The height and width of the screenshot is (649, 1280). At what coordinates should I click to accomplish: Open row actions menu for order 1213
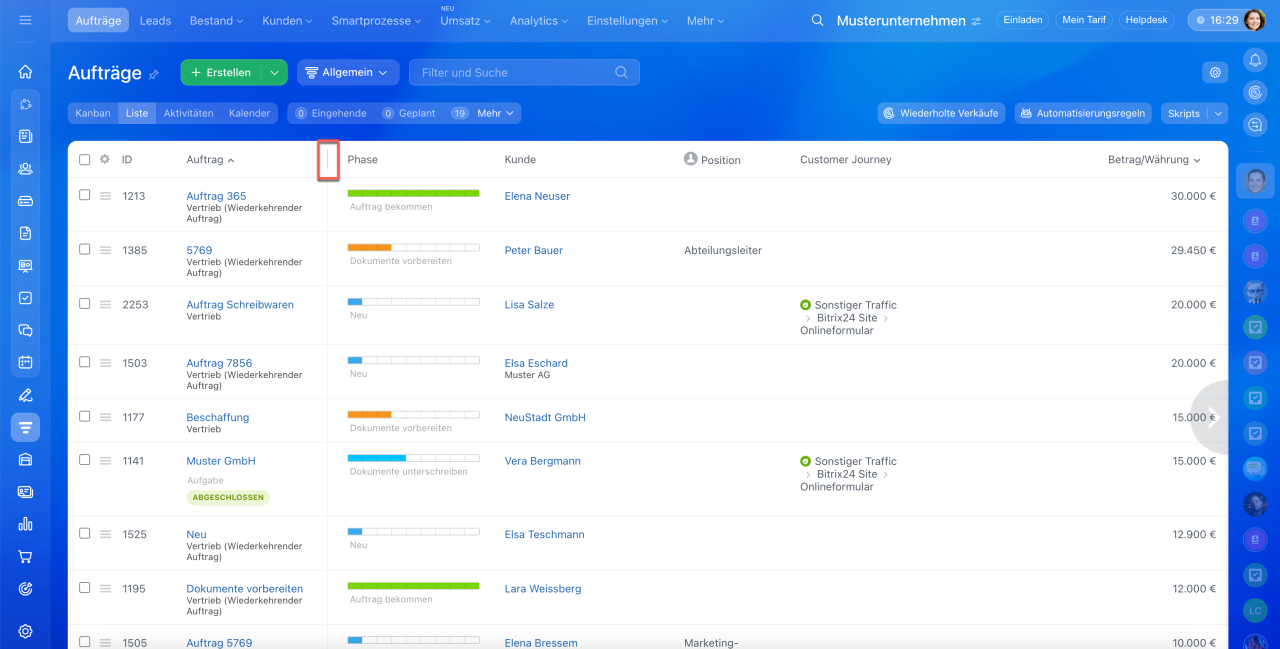[x=105, y=196]
